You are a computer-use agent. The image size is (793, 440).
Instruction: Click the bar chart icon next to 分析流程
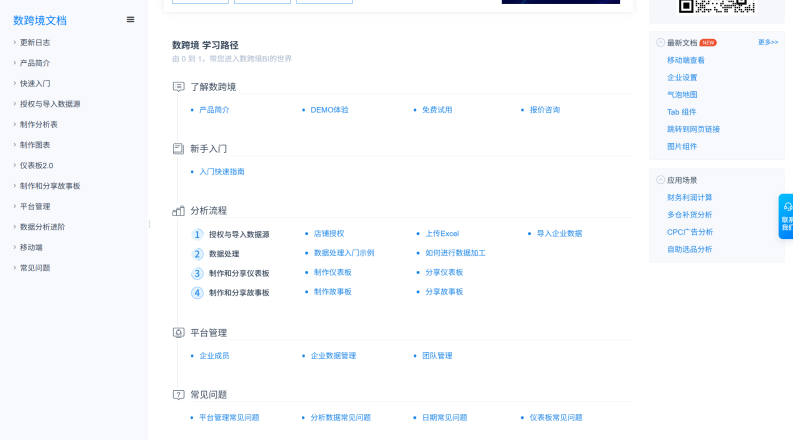178,211
